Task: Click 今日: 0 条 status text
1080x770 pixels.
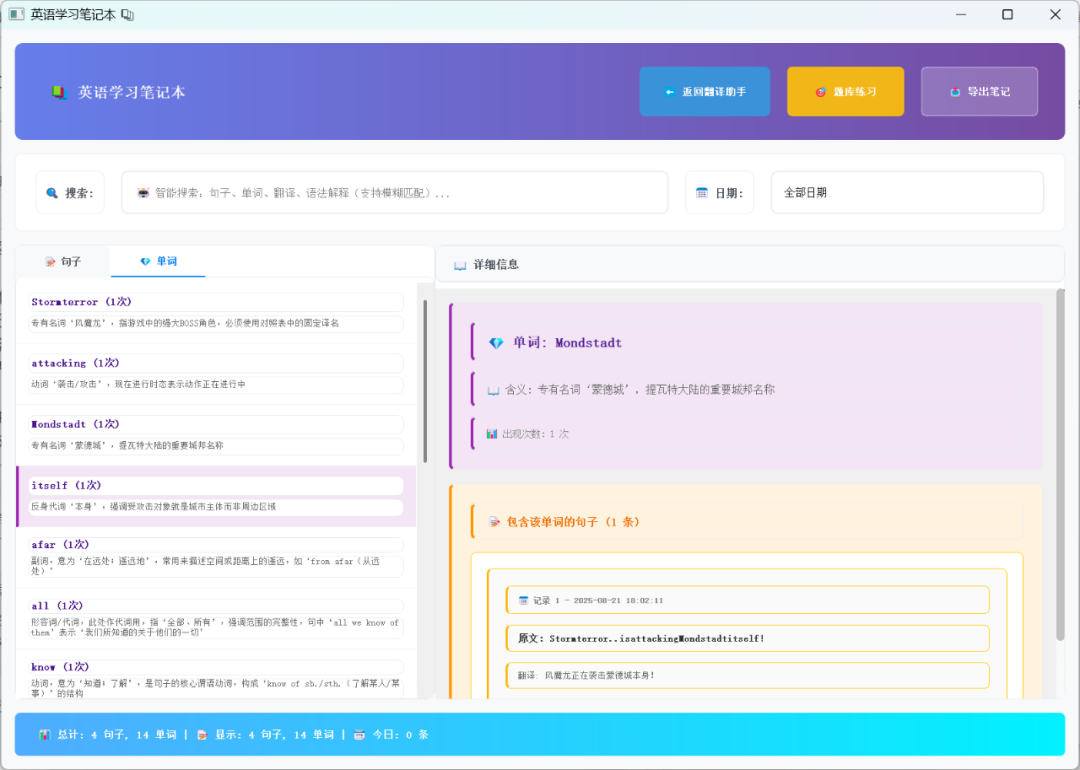Action: 400,735
